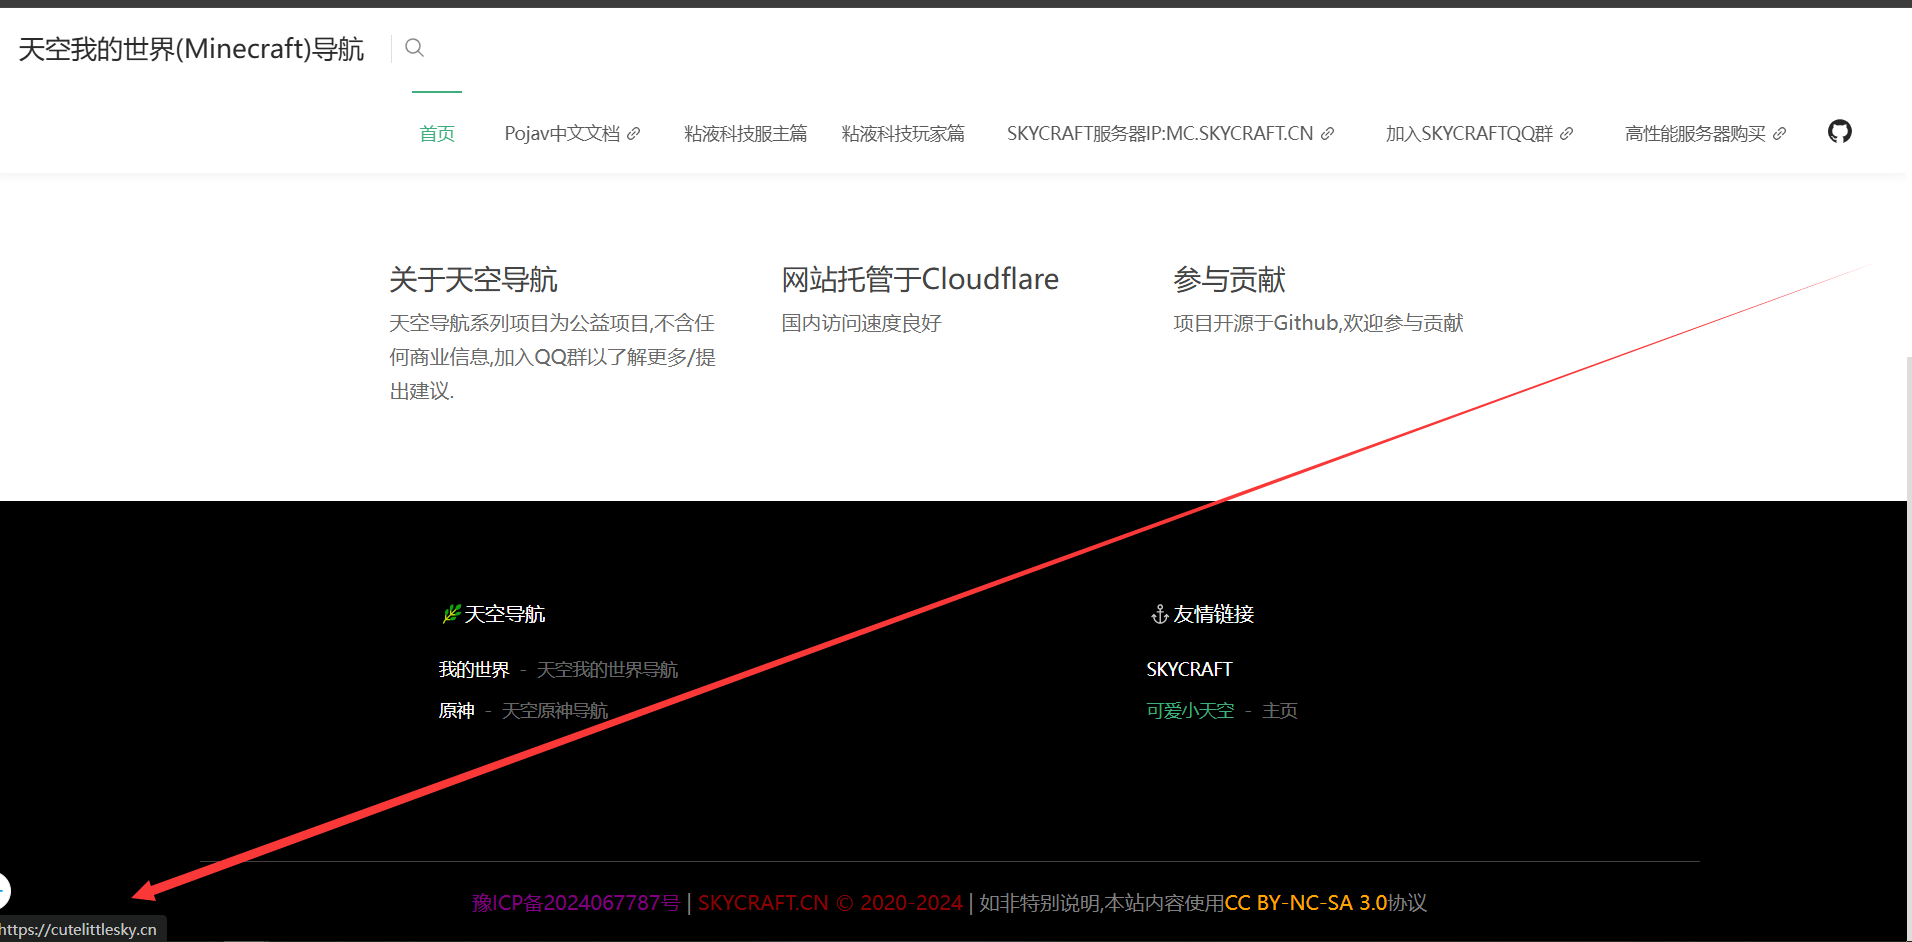Click 主页 text beside 可爱小天空
1912x942 pixels.
click(1279, 711)
